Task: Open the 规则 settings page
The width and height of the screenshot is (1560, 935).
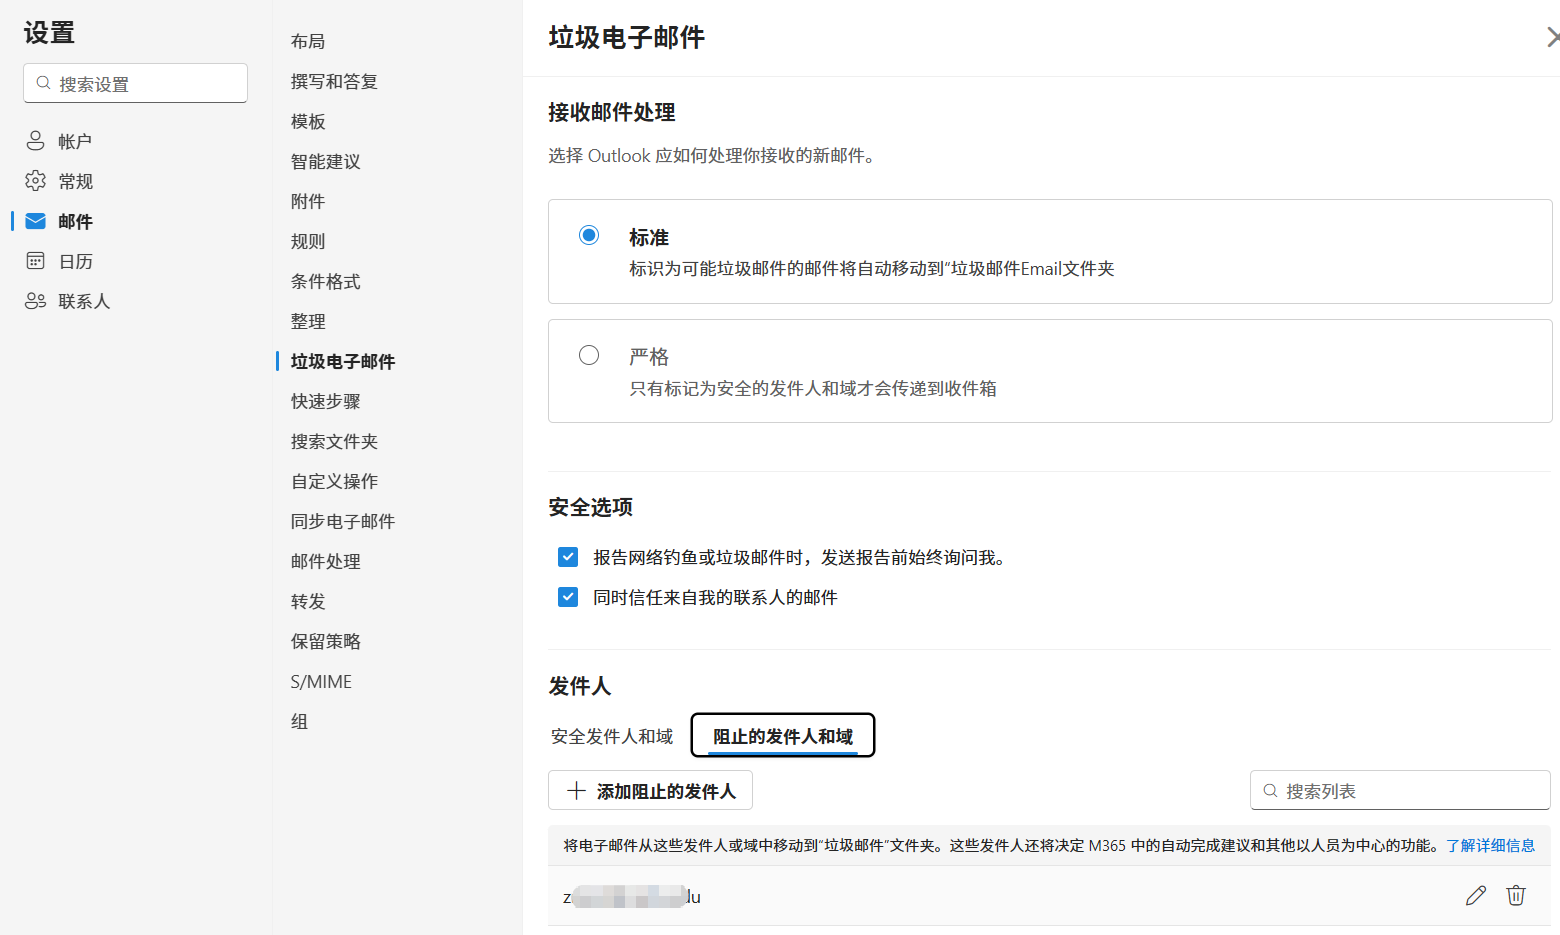Action: click(x=308, y=241)
